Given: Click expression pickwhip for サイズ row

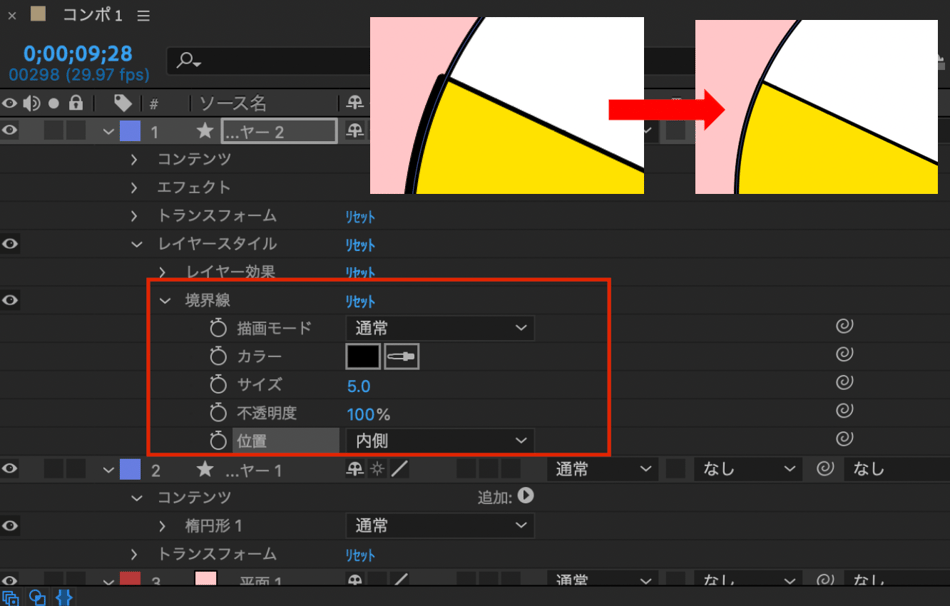Looking at the screenshot, I should click(845, 382).
